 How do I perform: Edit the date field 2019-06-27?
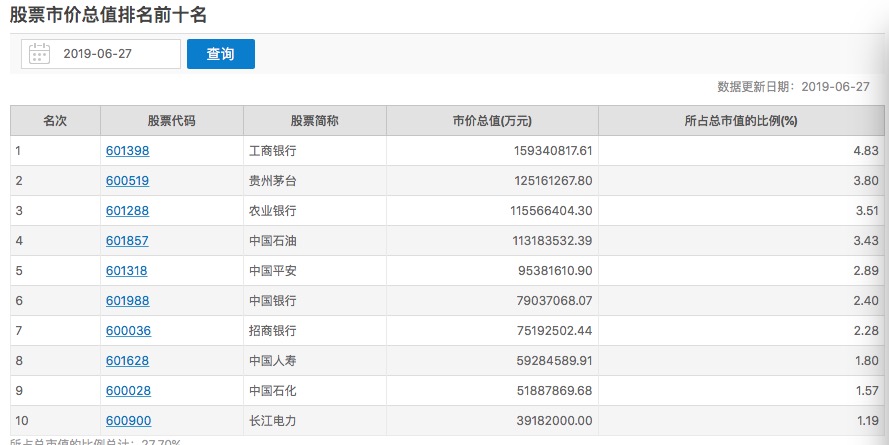tap(101, 54)
